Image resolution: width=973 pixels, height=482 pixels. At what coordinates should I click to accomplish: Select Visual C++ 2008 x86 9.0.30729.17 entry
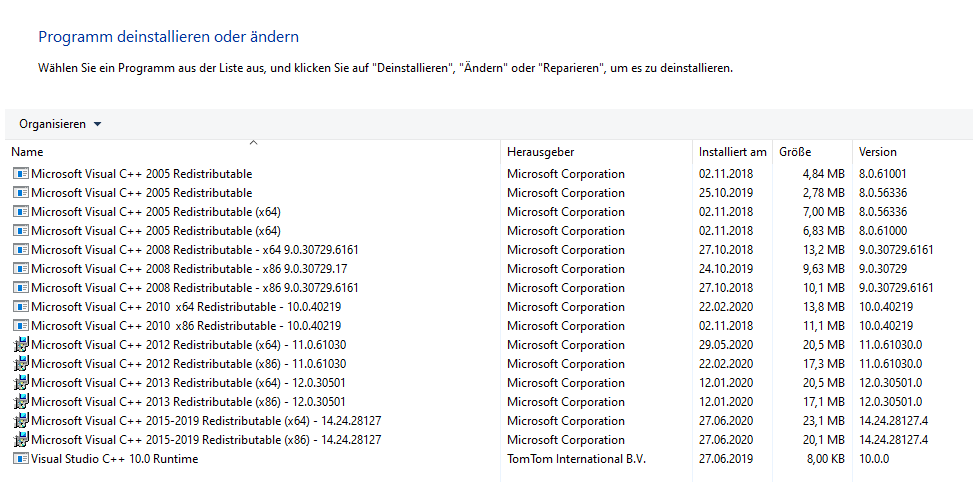[189, 269]
